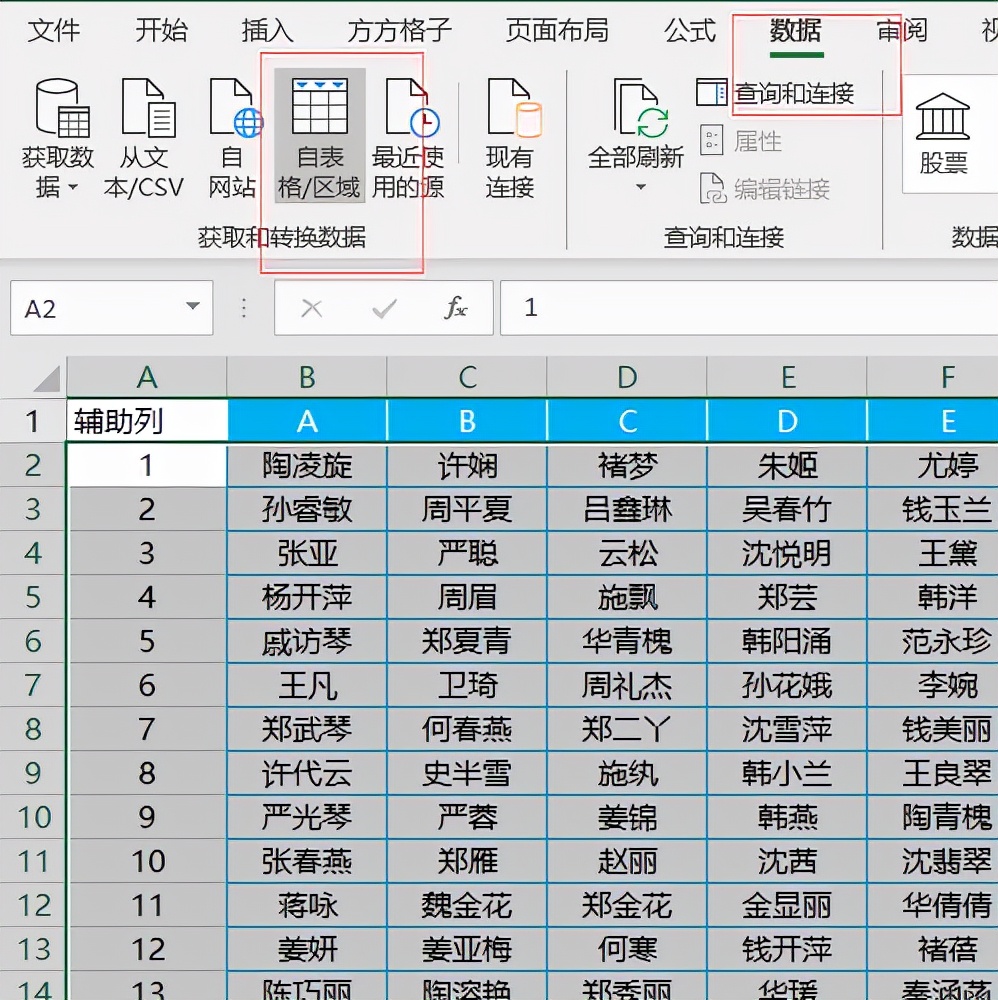The width and height of the screenshot is (998, 1000).
Task: Click cell containing 陶凌旋
Action: [307, 465]
